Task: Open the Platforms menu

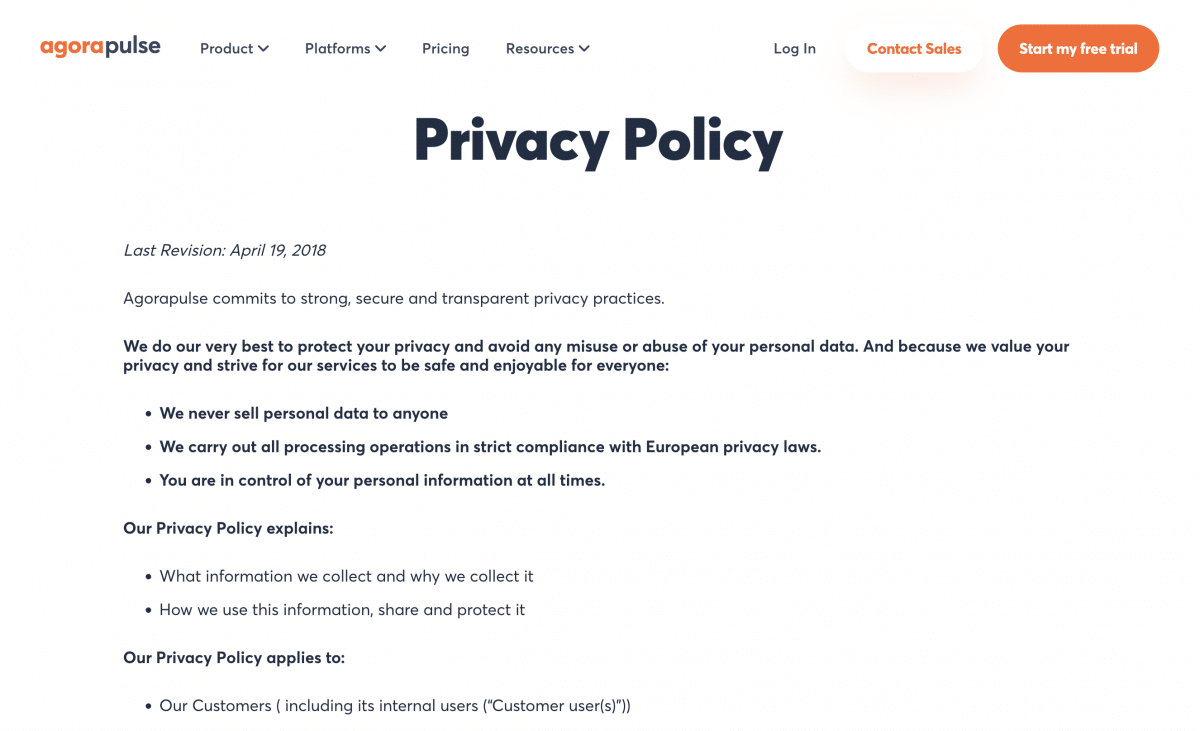Action: (x=338, y=48)
